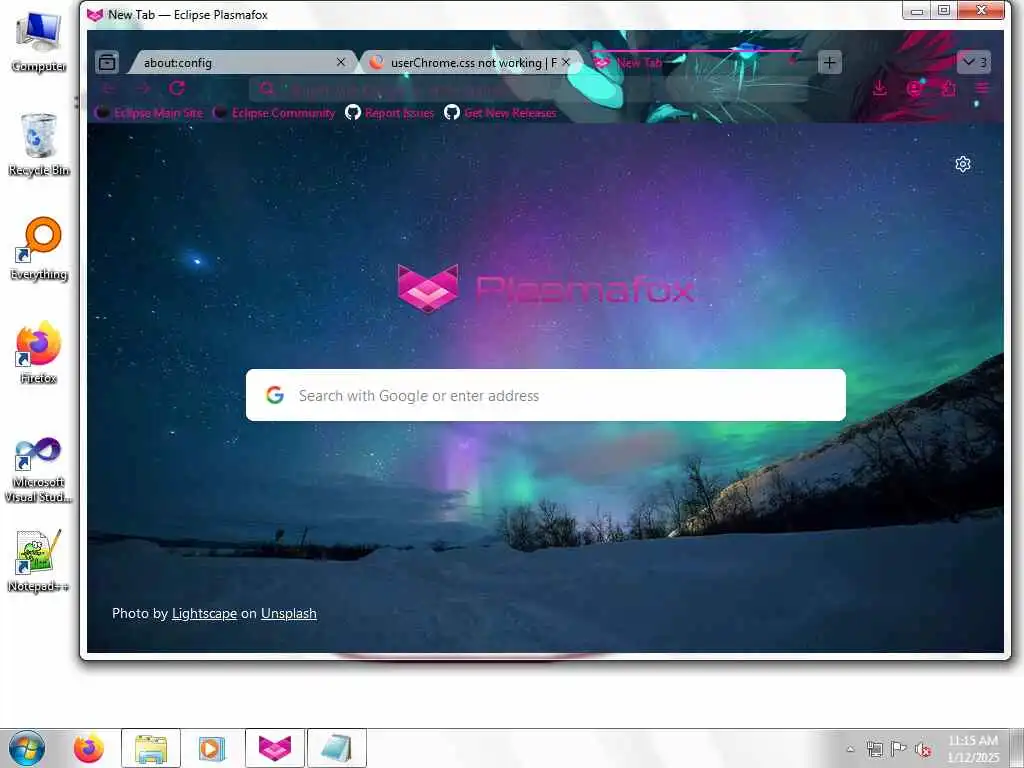
Task: Open the Firefox View icon left of tabs
Action: pos(107,62)
